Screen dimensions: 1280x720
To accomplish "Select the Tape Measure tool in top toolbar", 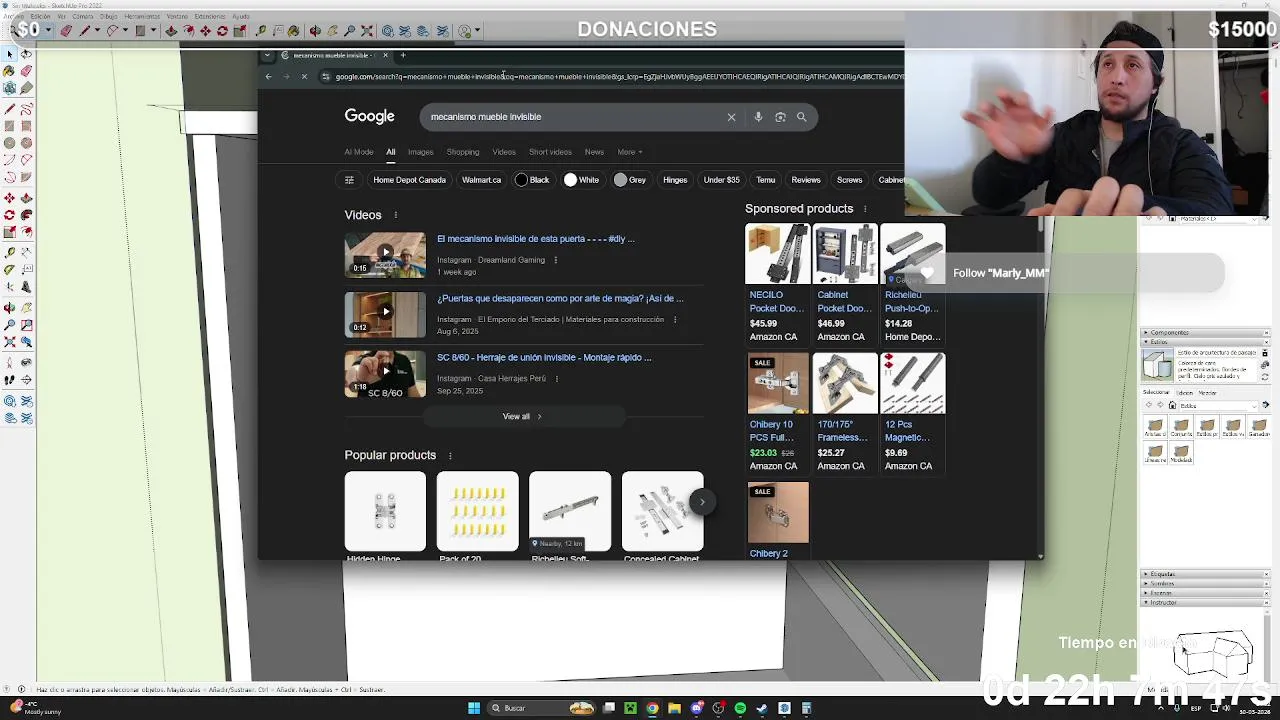I will click(x=261, y=30).
